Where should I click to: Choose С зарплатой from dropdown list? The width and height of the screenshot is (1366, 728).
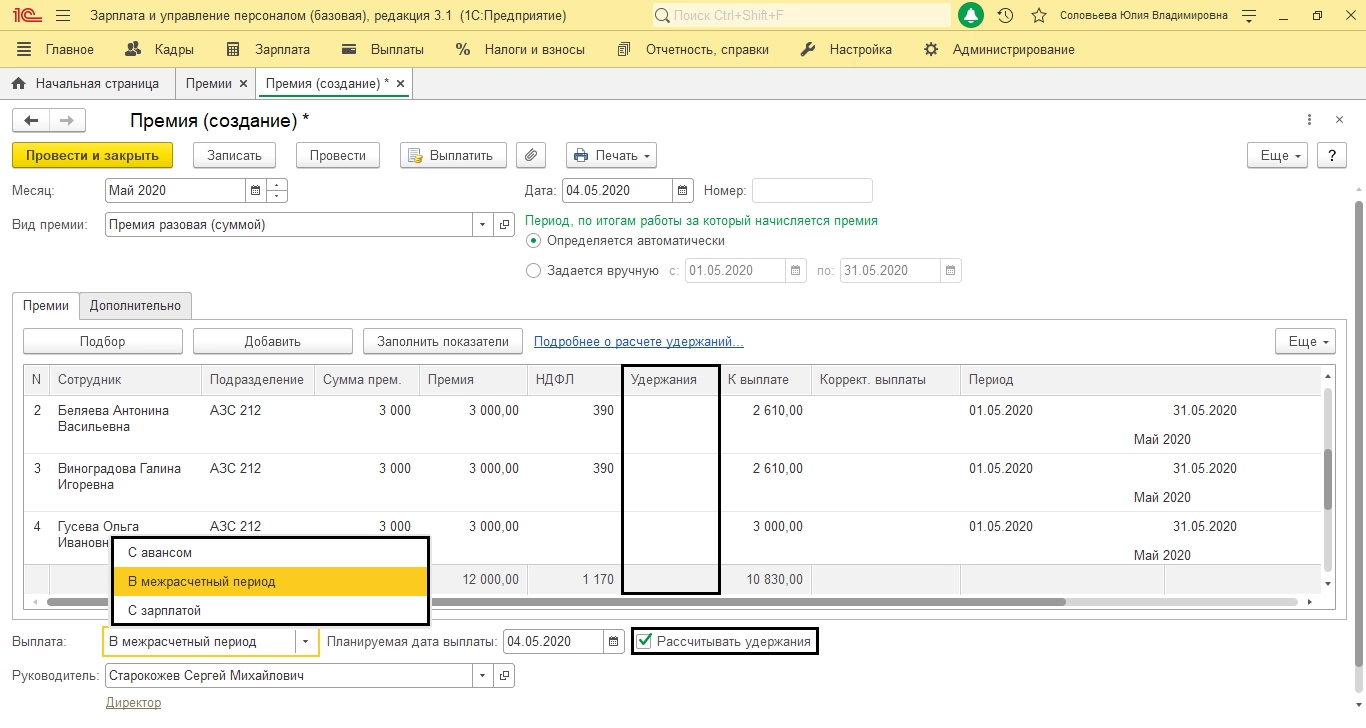click(165, 610)
